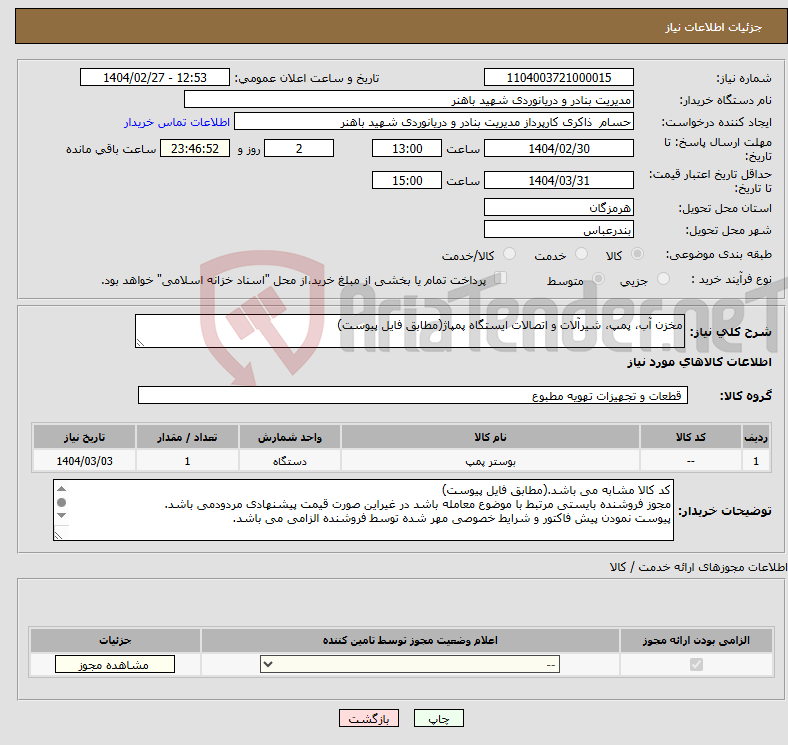Image resolution: width=788 pixels, height=745 pixels.
Task: Click resize handle of general description box
Action: (x=140, y=342)
